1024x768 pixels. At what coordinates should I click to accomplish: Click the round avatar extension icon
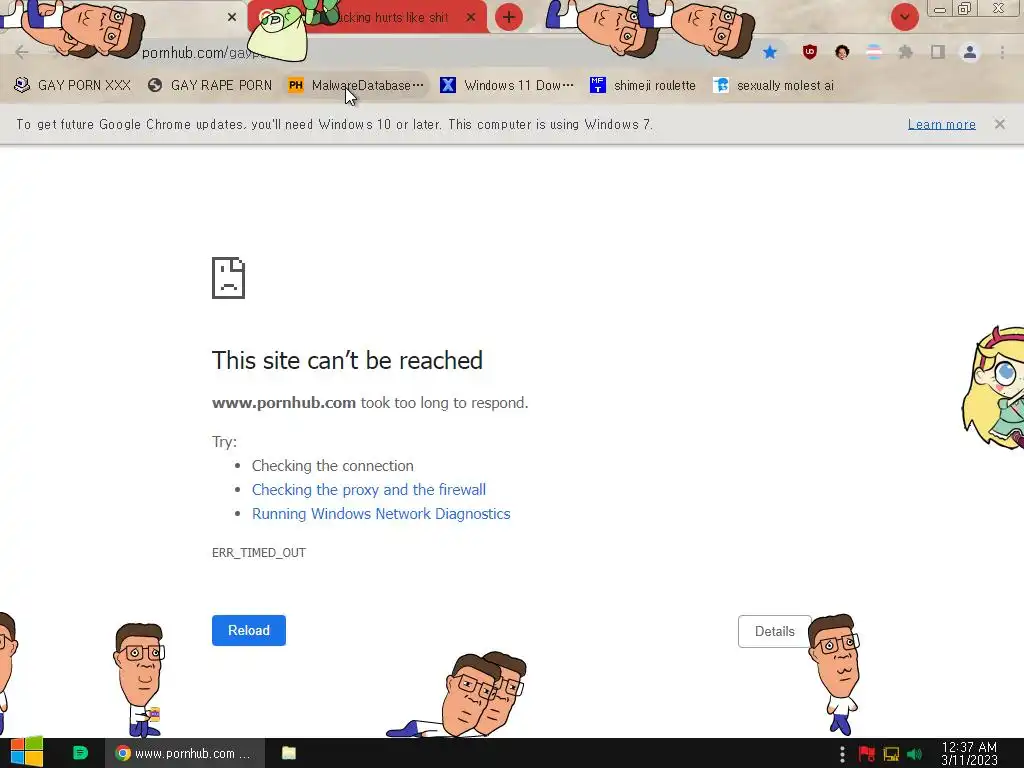coord(842,52)
